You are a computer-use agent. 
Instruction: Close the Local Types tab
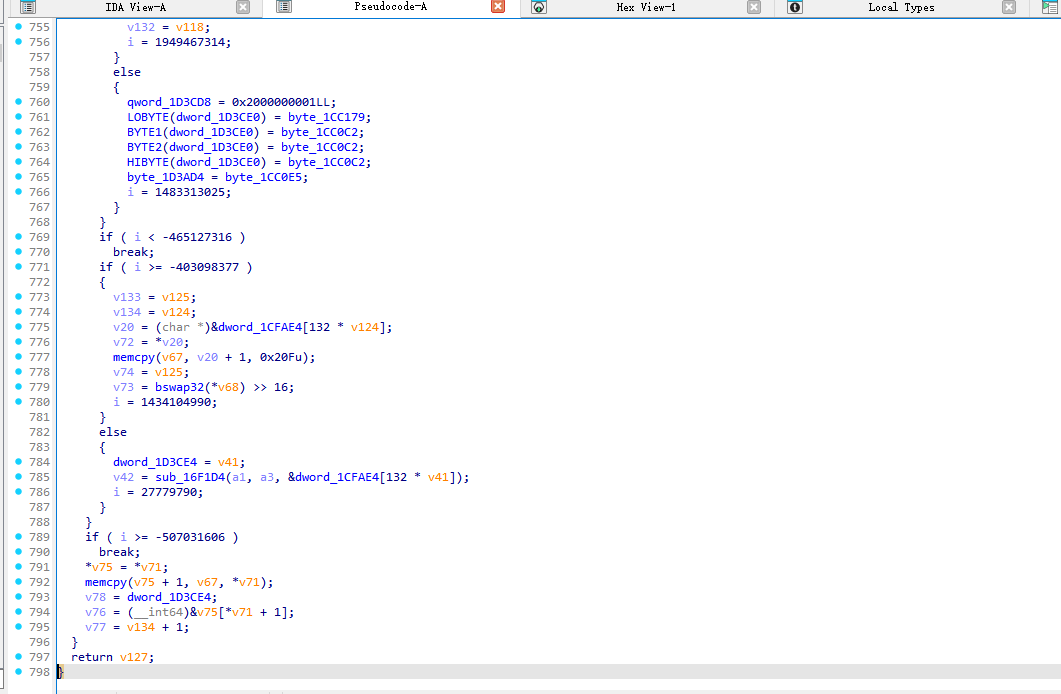pos(1009,7)
